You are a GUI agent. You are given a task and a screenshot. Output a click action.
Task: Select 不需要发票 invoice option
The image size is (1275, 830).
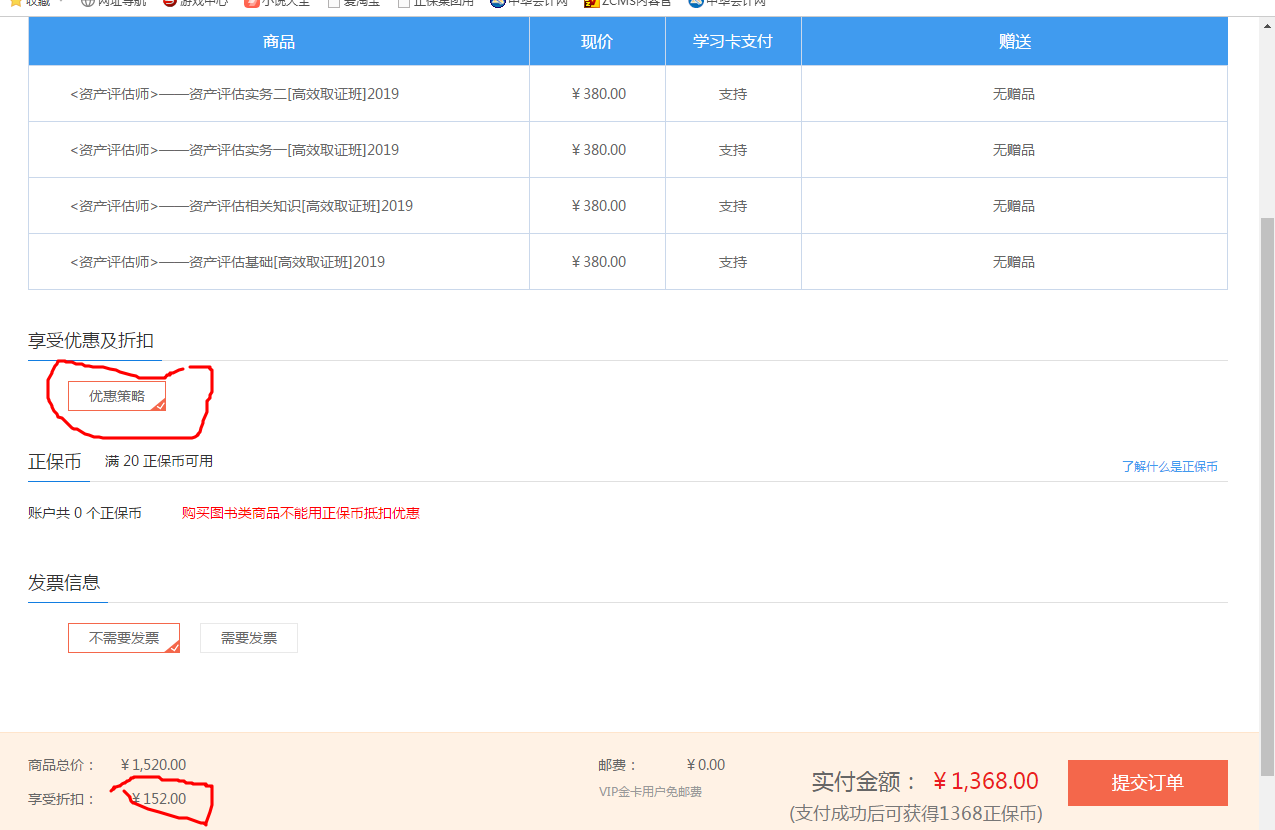pyautogui.click(x=124, y=638)
